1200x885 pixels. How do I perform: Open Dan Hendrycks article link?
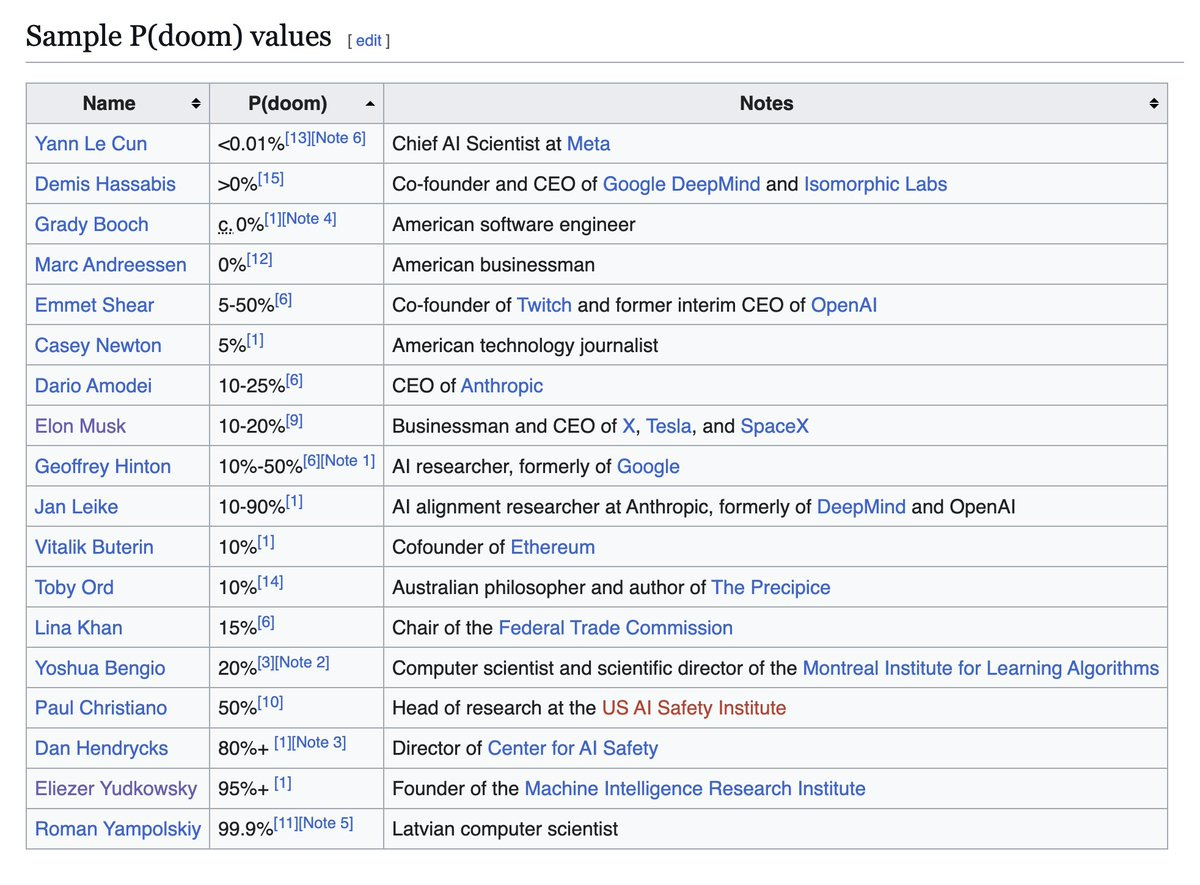point(101,748)
